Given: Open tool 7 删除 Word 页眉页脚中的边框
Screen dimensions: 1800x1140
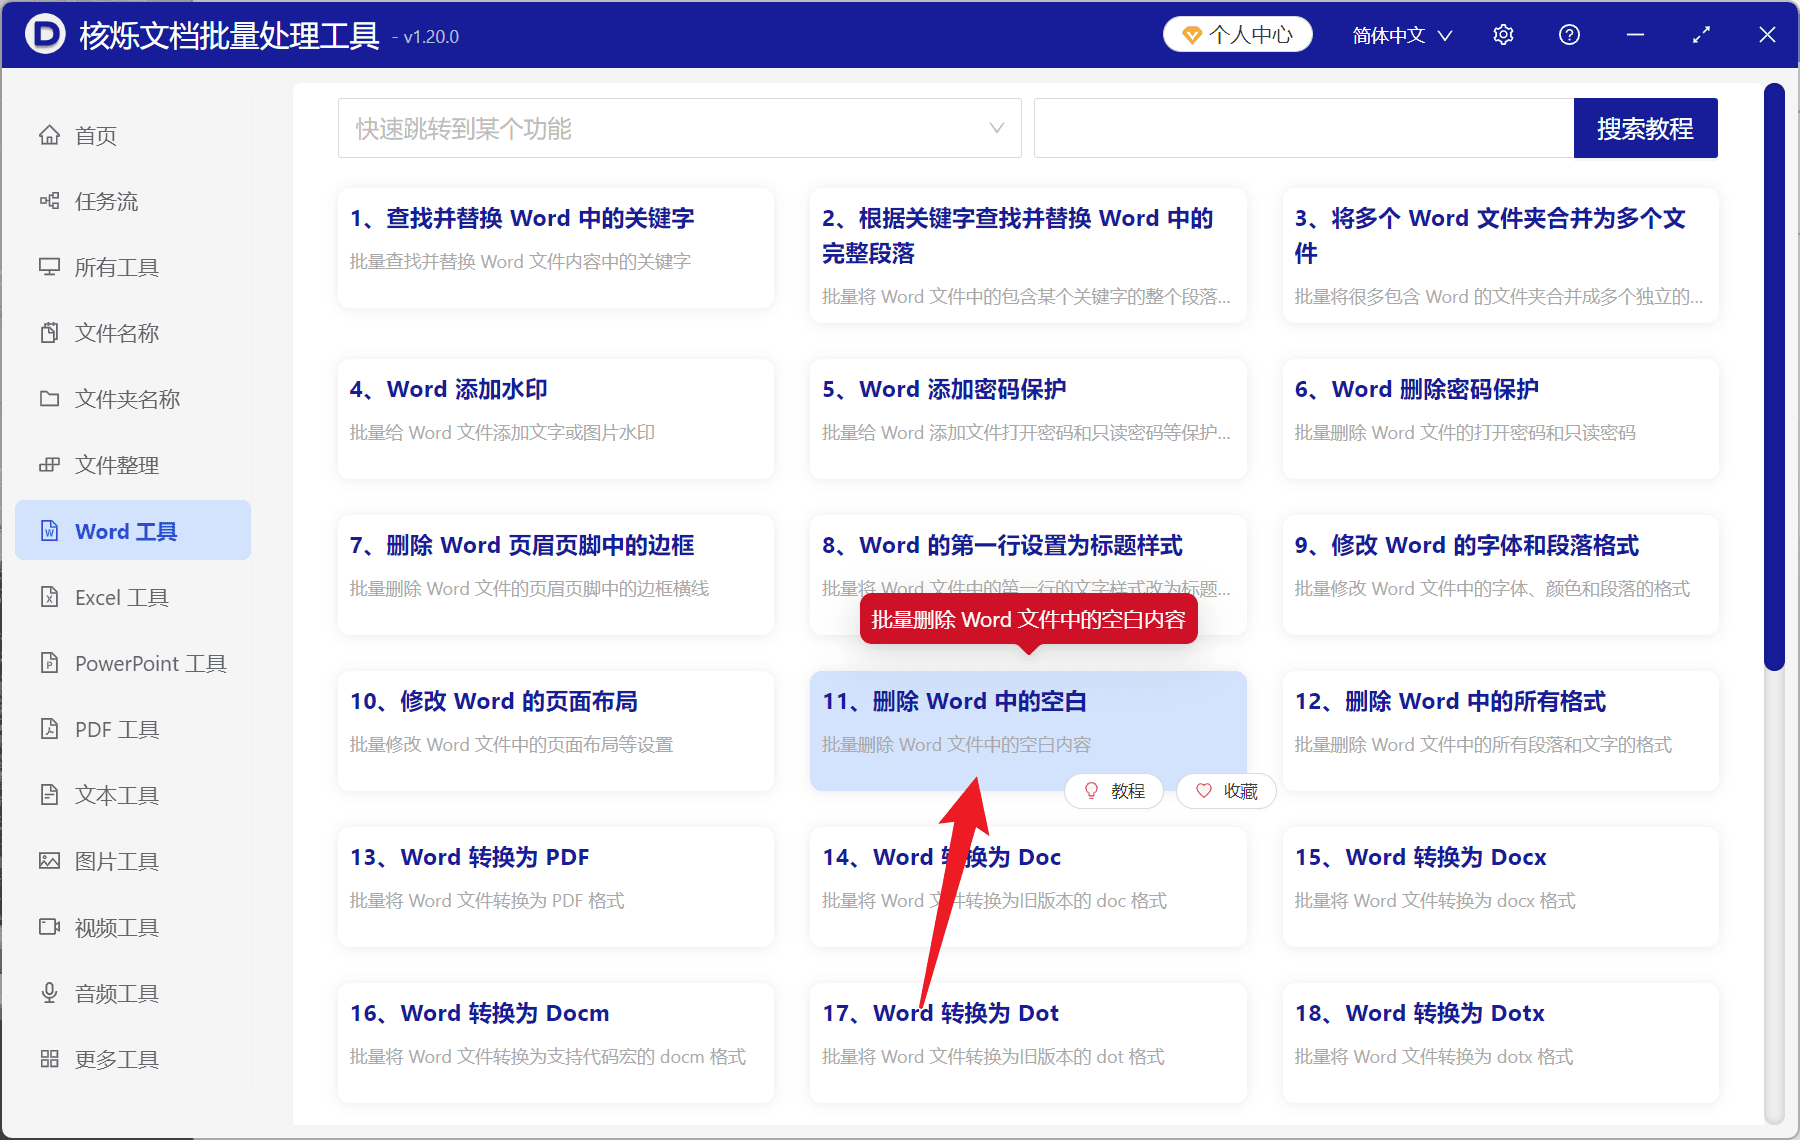Looking at the screenshot, I should pyautogui.click(x=555, y=575).
